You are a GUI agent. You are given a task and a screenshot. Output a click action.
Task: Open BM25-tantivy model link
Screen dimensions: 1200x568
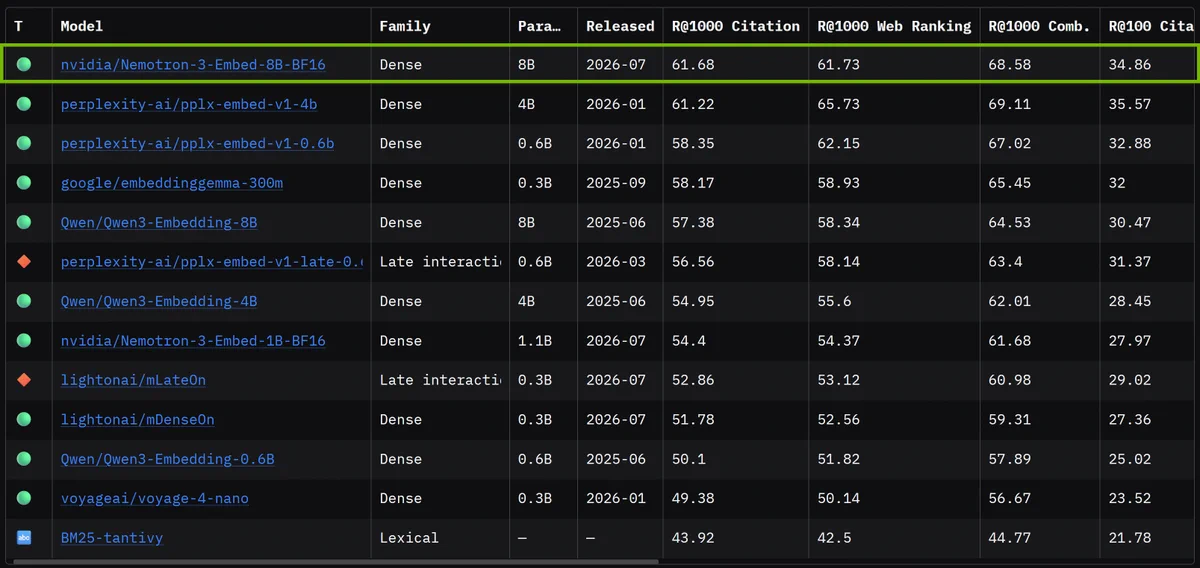[112, 538]
